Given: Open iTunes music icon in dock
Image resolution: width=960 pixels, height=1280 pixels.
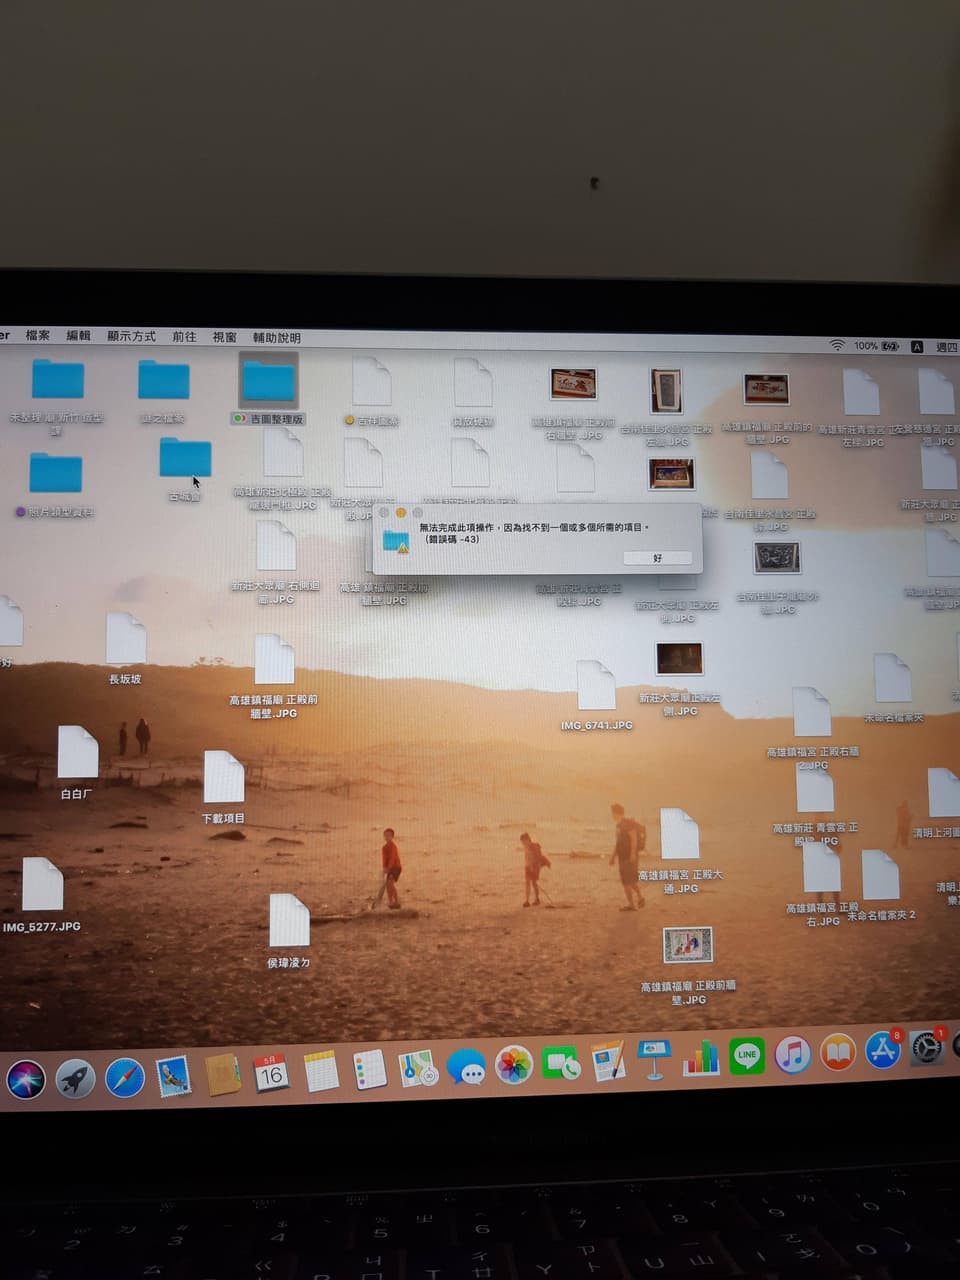Looking at the screenshot, I should tap(792, 1054).
